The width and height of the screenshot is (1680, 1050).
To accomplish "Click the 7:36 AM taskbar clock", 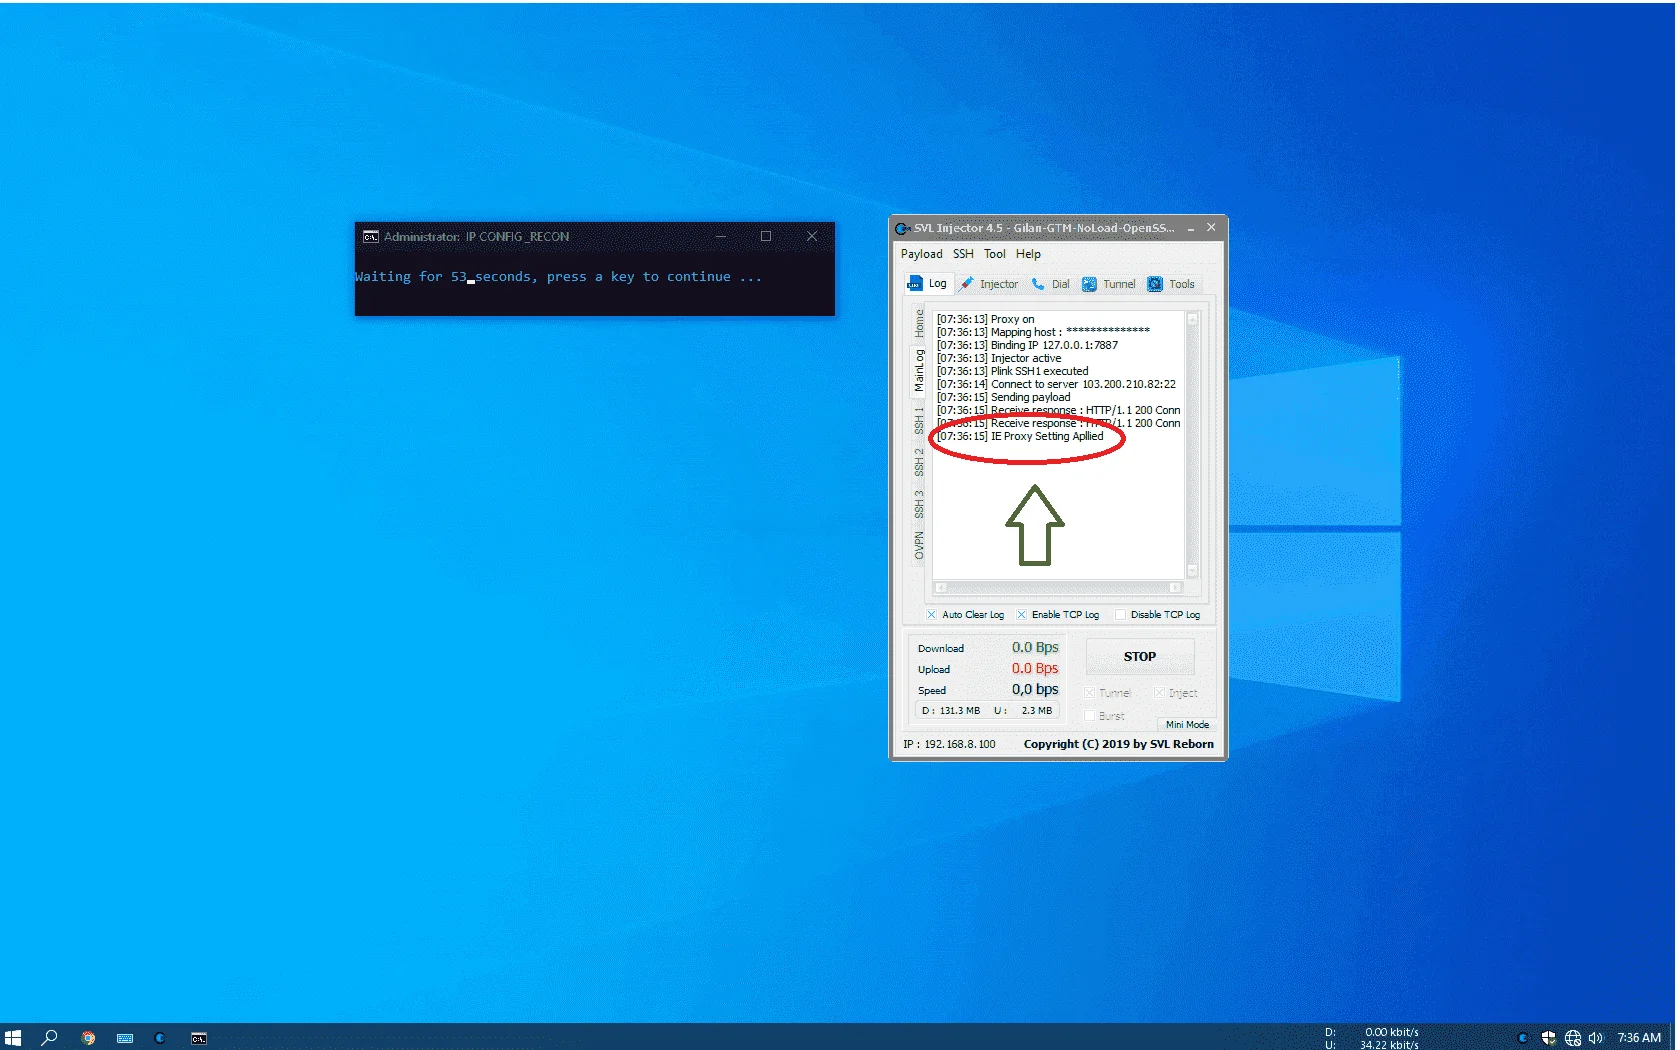I will pyautogui.click(x=1639, y=1038).
